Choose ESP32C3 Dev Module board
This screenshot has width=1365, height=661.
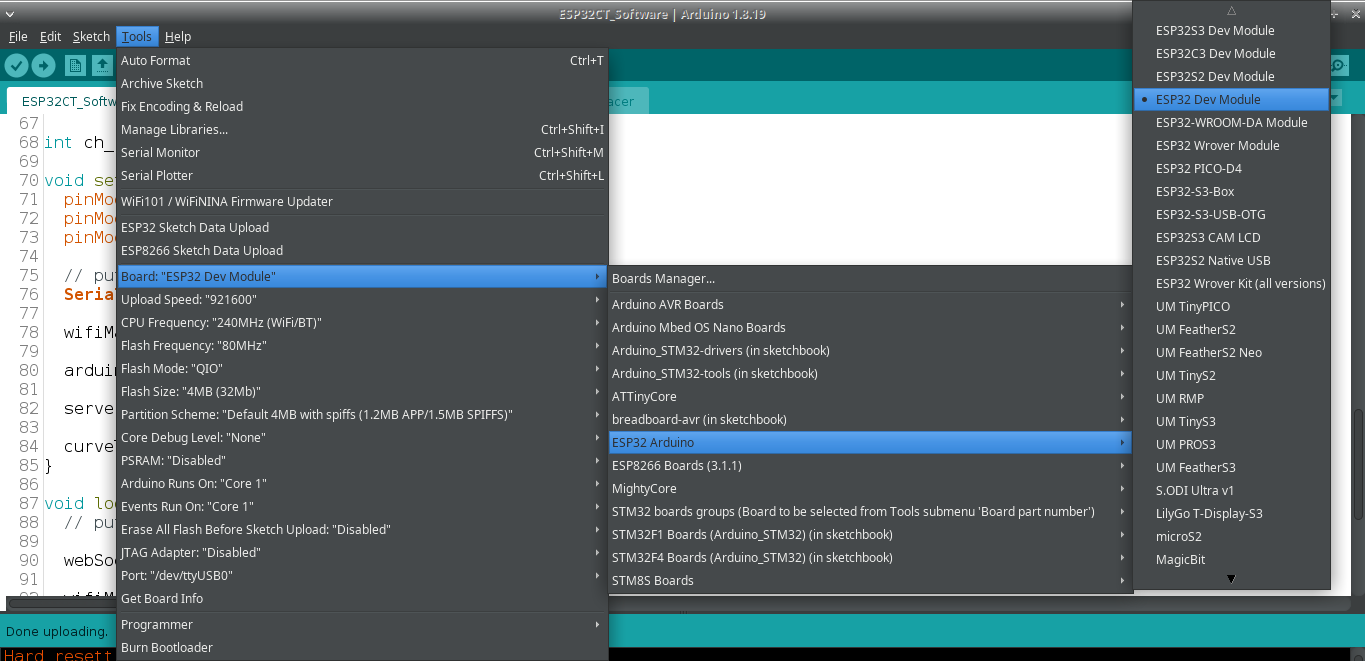[x=1231, y=53]
